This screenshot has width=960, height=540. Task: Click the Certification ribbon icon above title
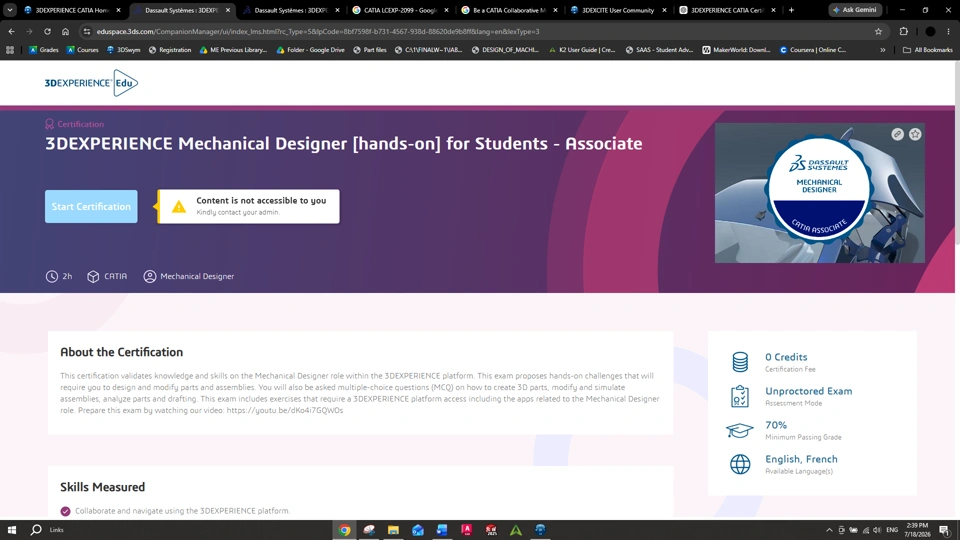point(50,124)
